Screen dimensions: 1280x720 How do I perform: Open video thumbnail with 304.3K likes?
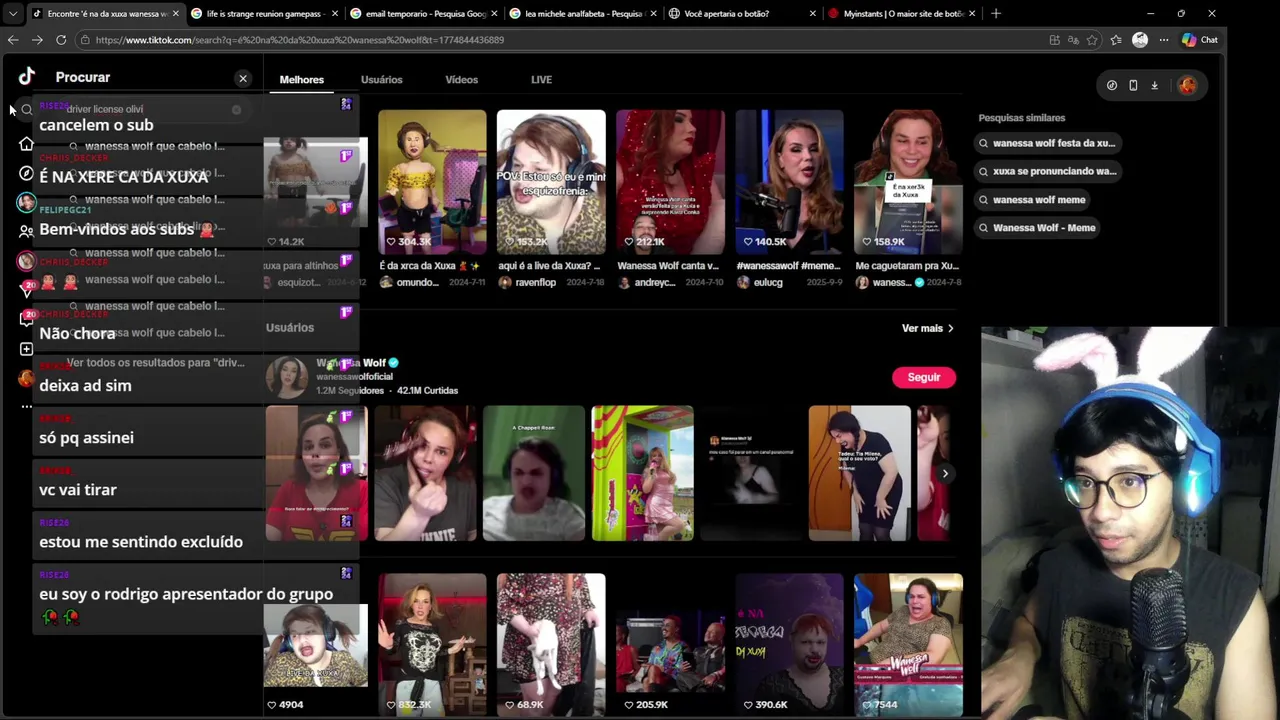432,182
